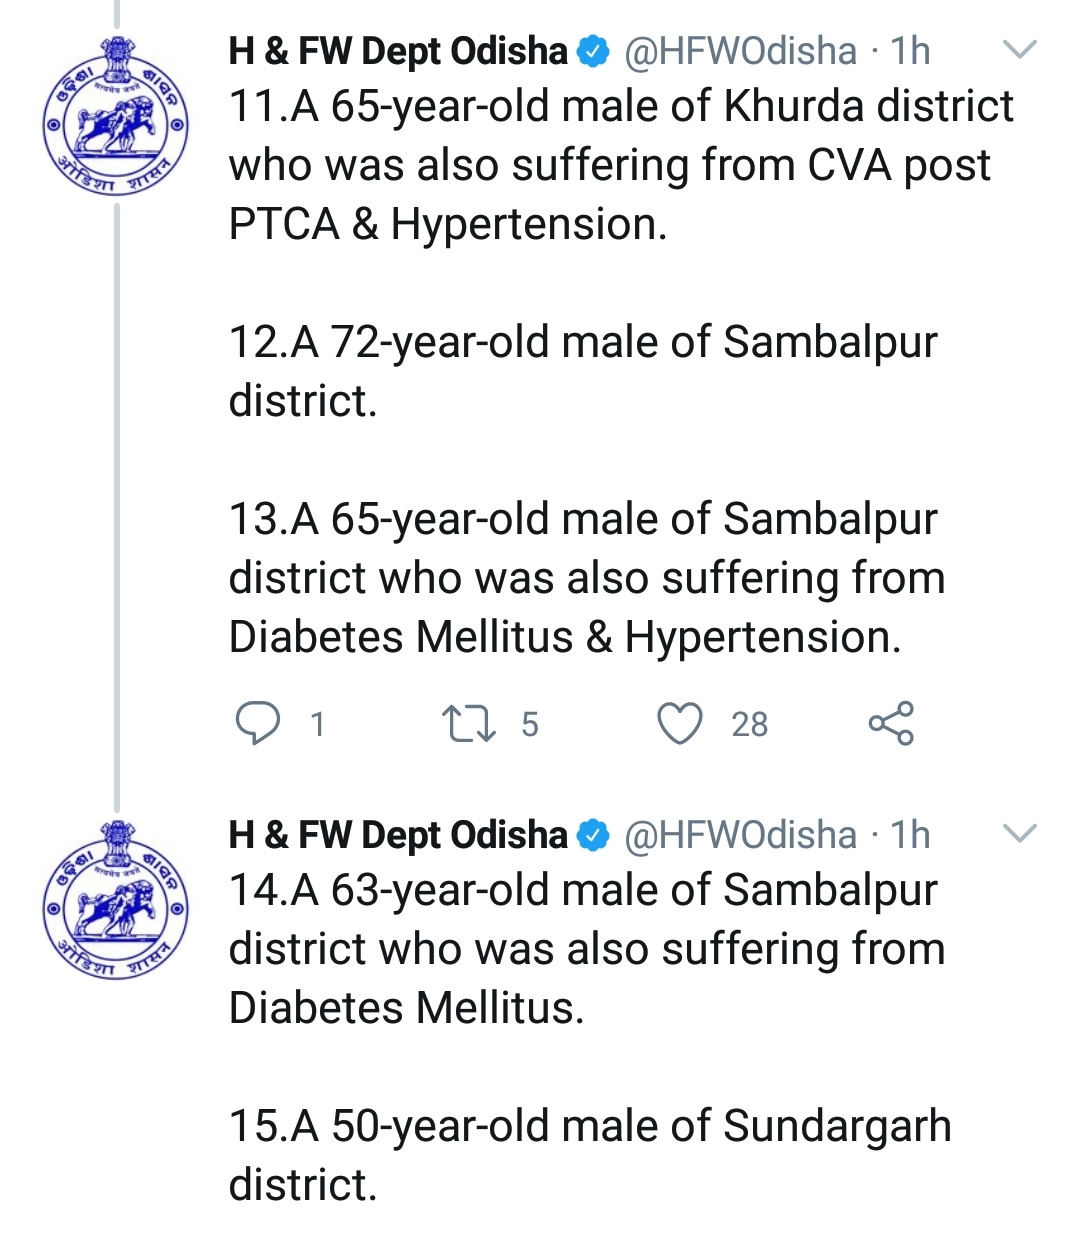Retweet the tweet with 5 retweets
The height and width of the screenshot is (1243, 1080).
pyautogui.click(x=468, y=723)
